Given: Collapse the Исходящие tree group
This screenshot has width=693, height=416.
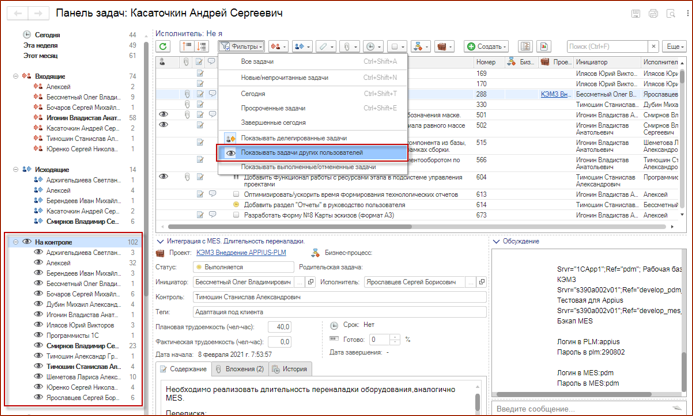Looking at the screenshot, I should click(15, 169).
